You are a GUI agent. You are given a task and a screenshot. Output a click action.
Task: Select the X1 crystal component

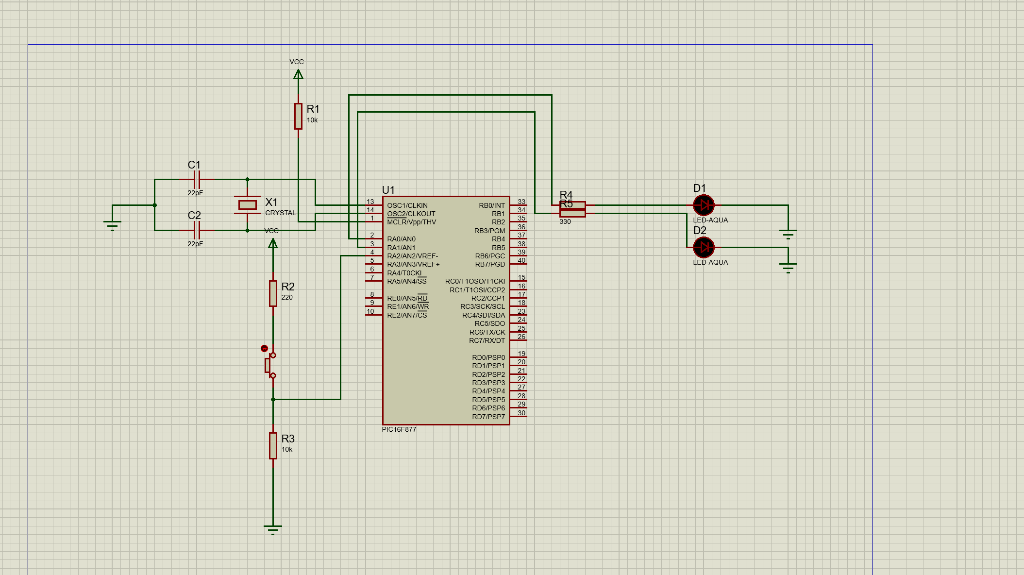[247, 205]
